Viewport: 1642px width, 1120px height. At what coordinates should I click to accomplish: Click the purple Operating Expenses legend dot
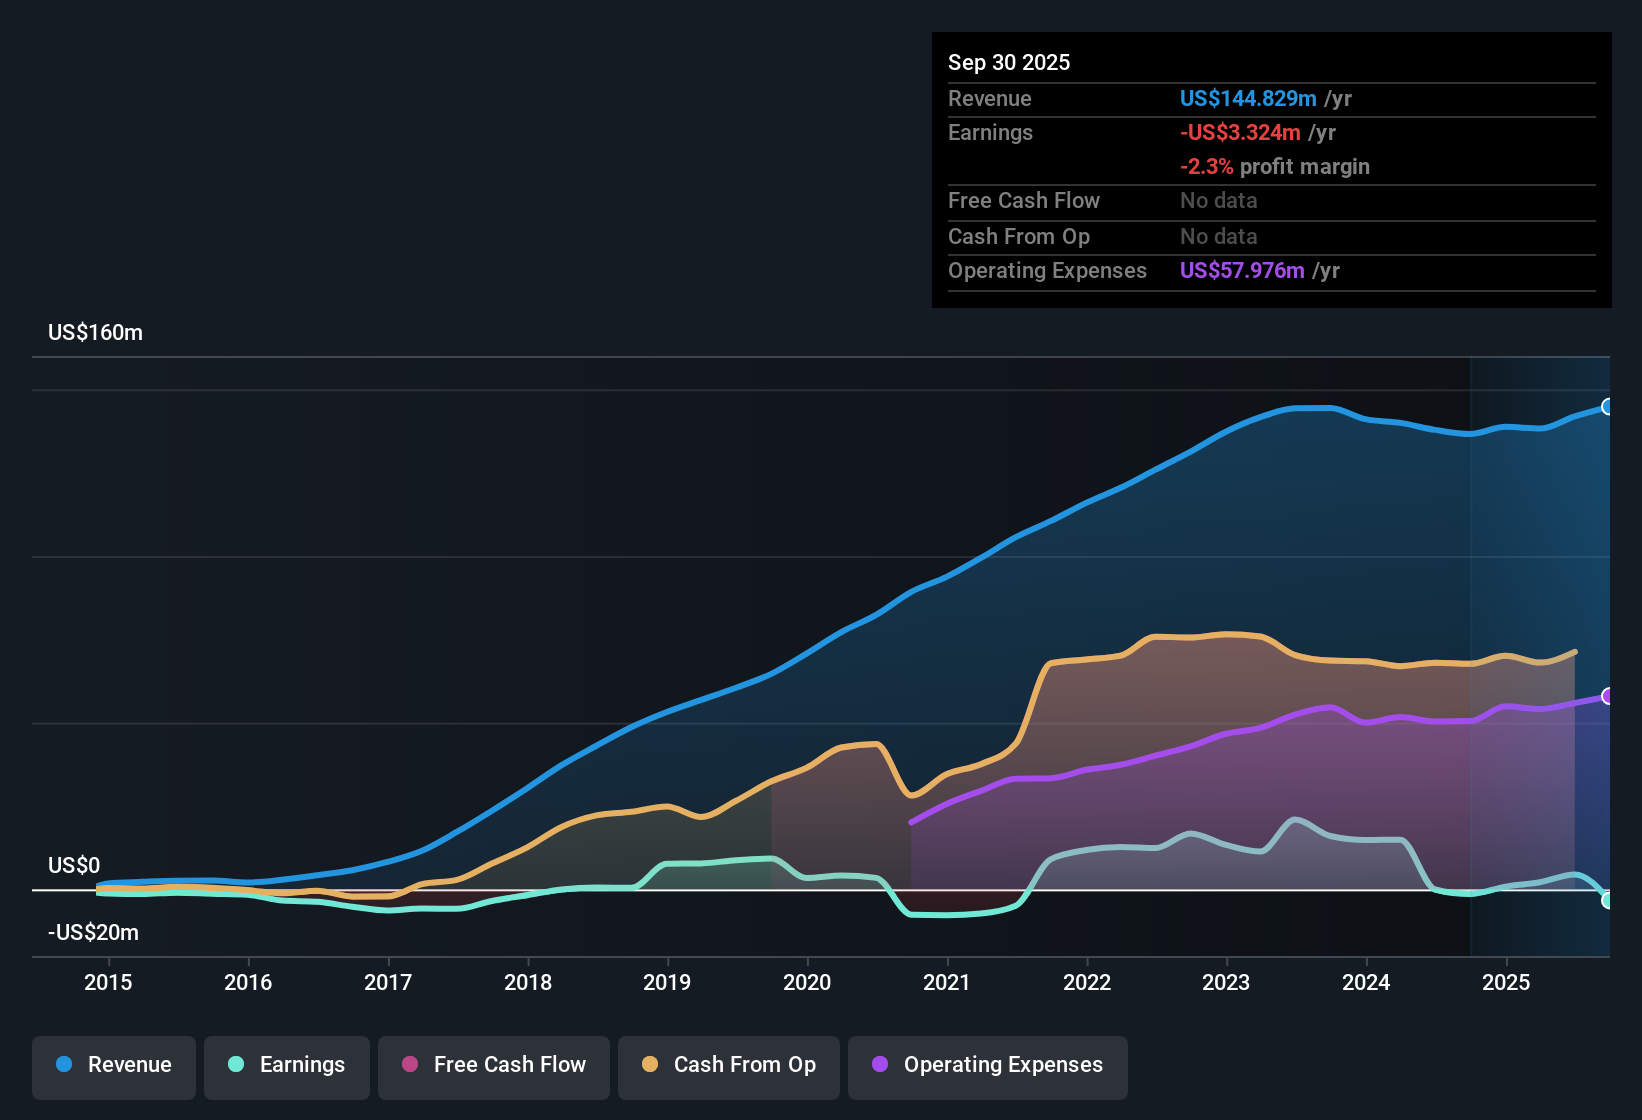[878, 1066]
